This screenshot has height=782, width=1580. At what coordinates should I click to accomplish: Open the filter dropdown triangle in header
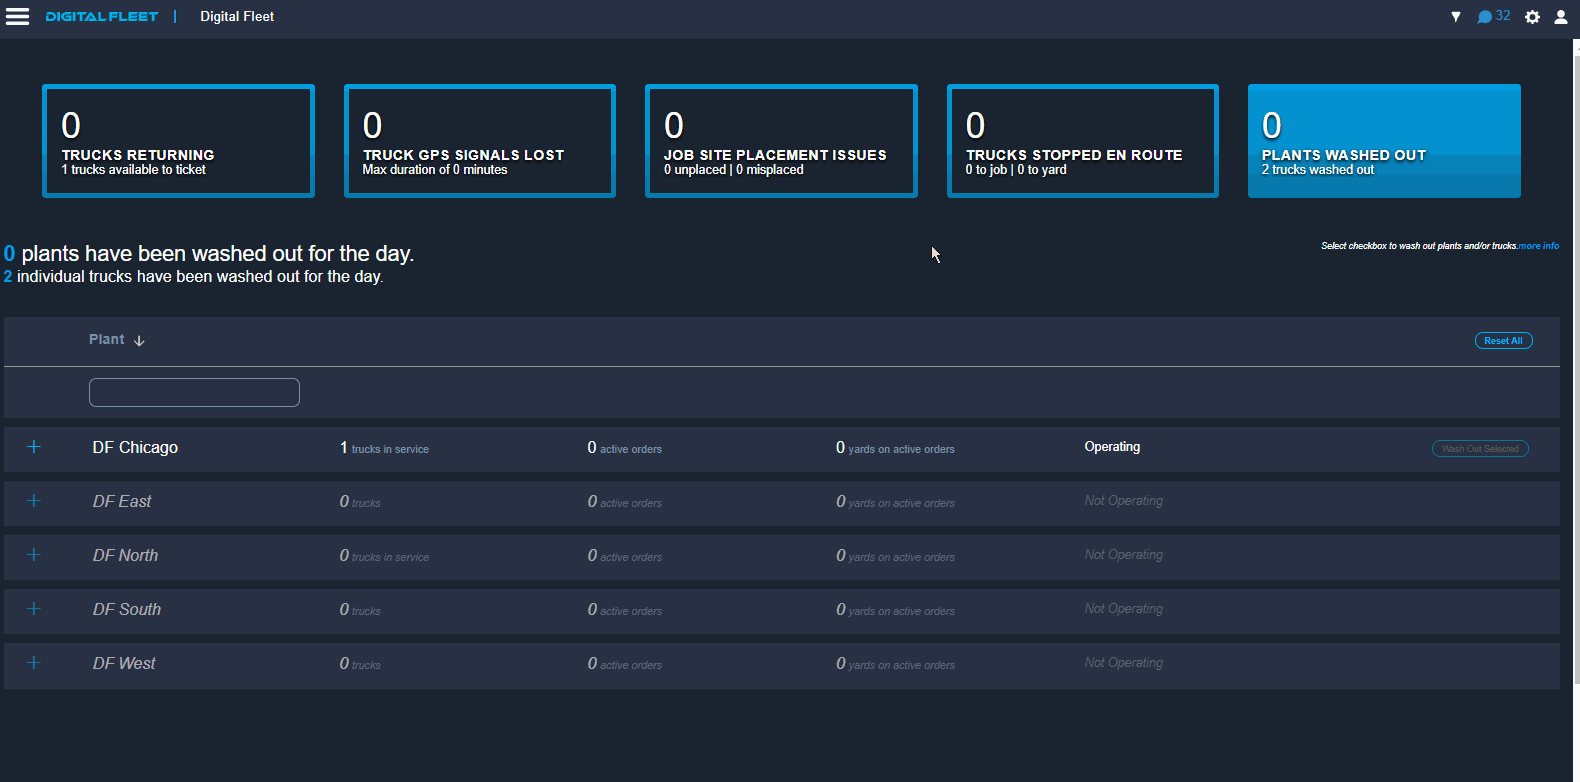tap(1456, 17)
